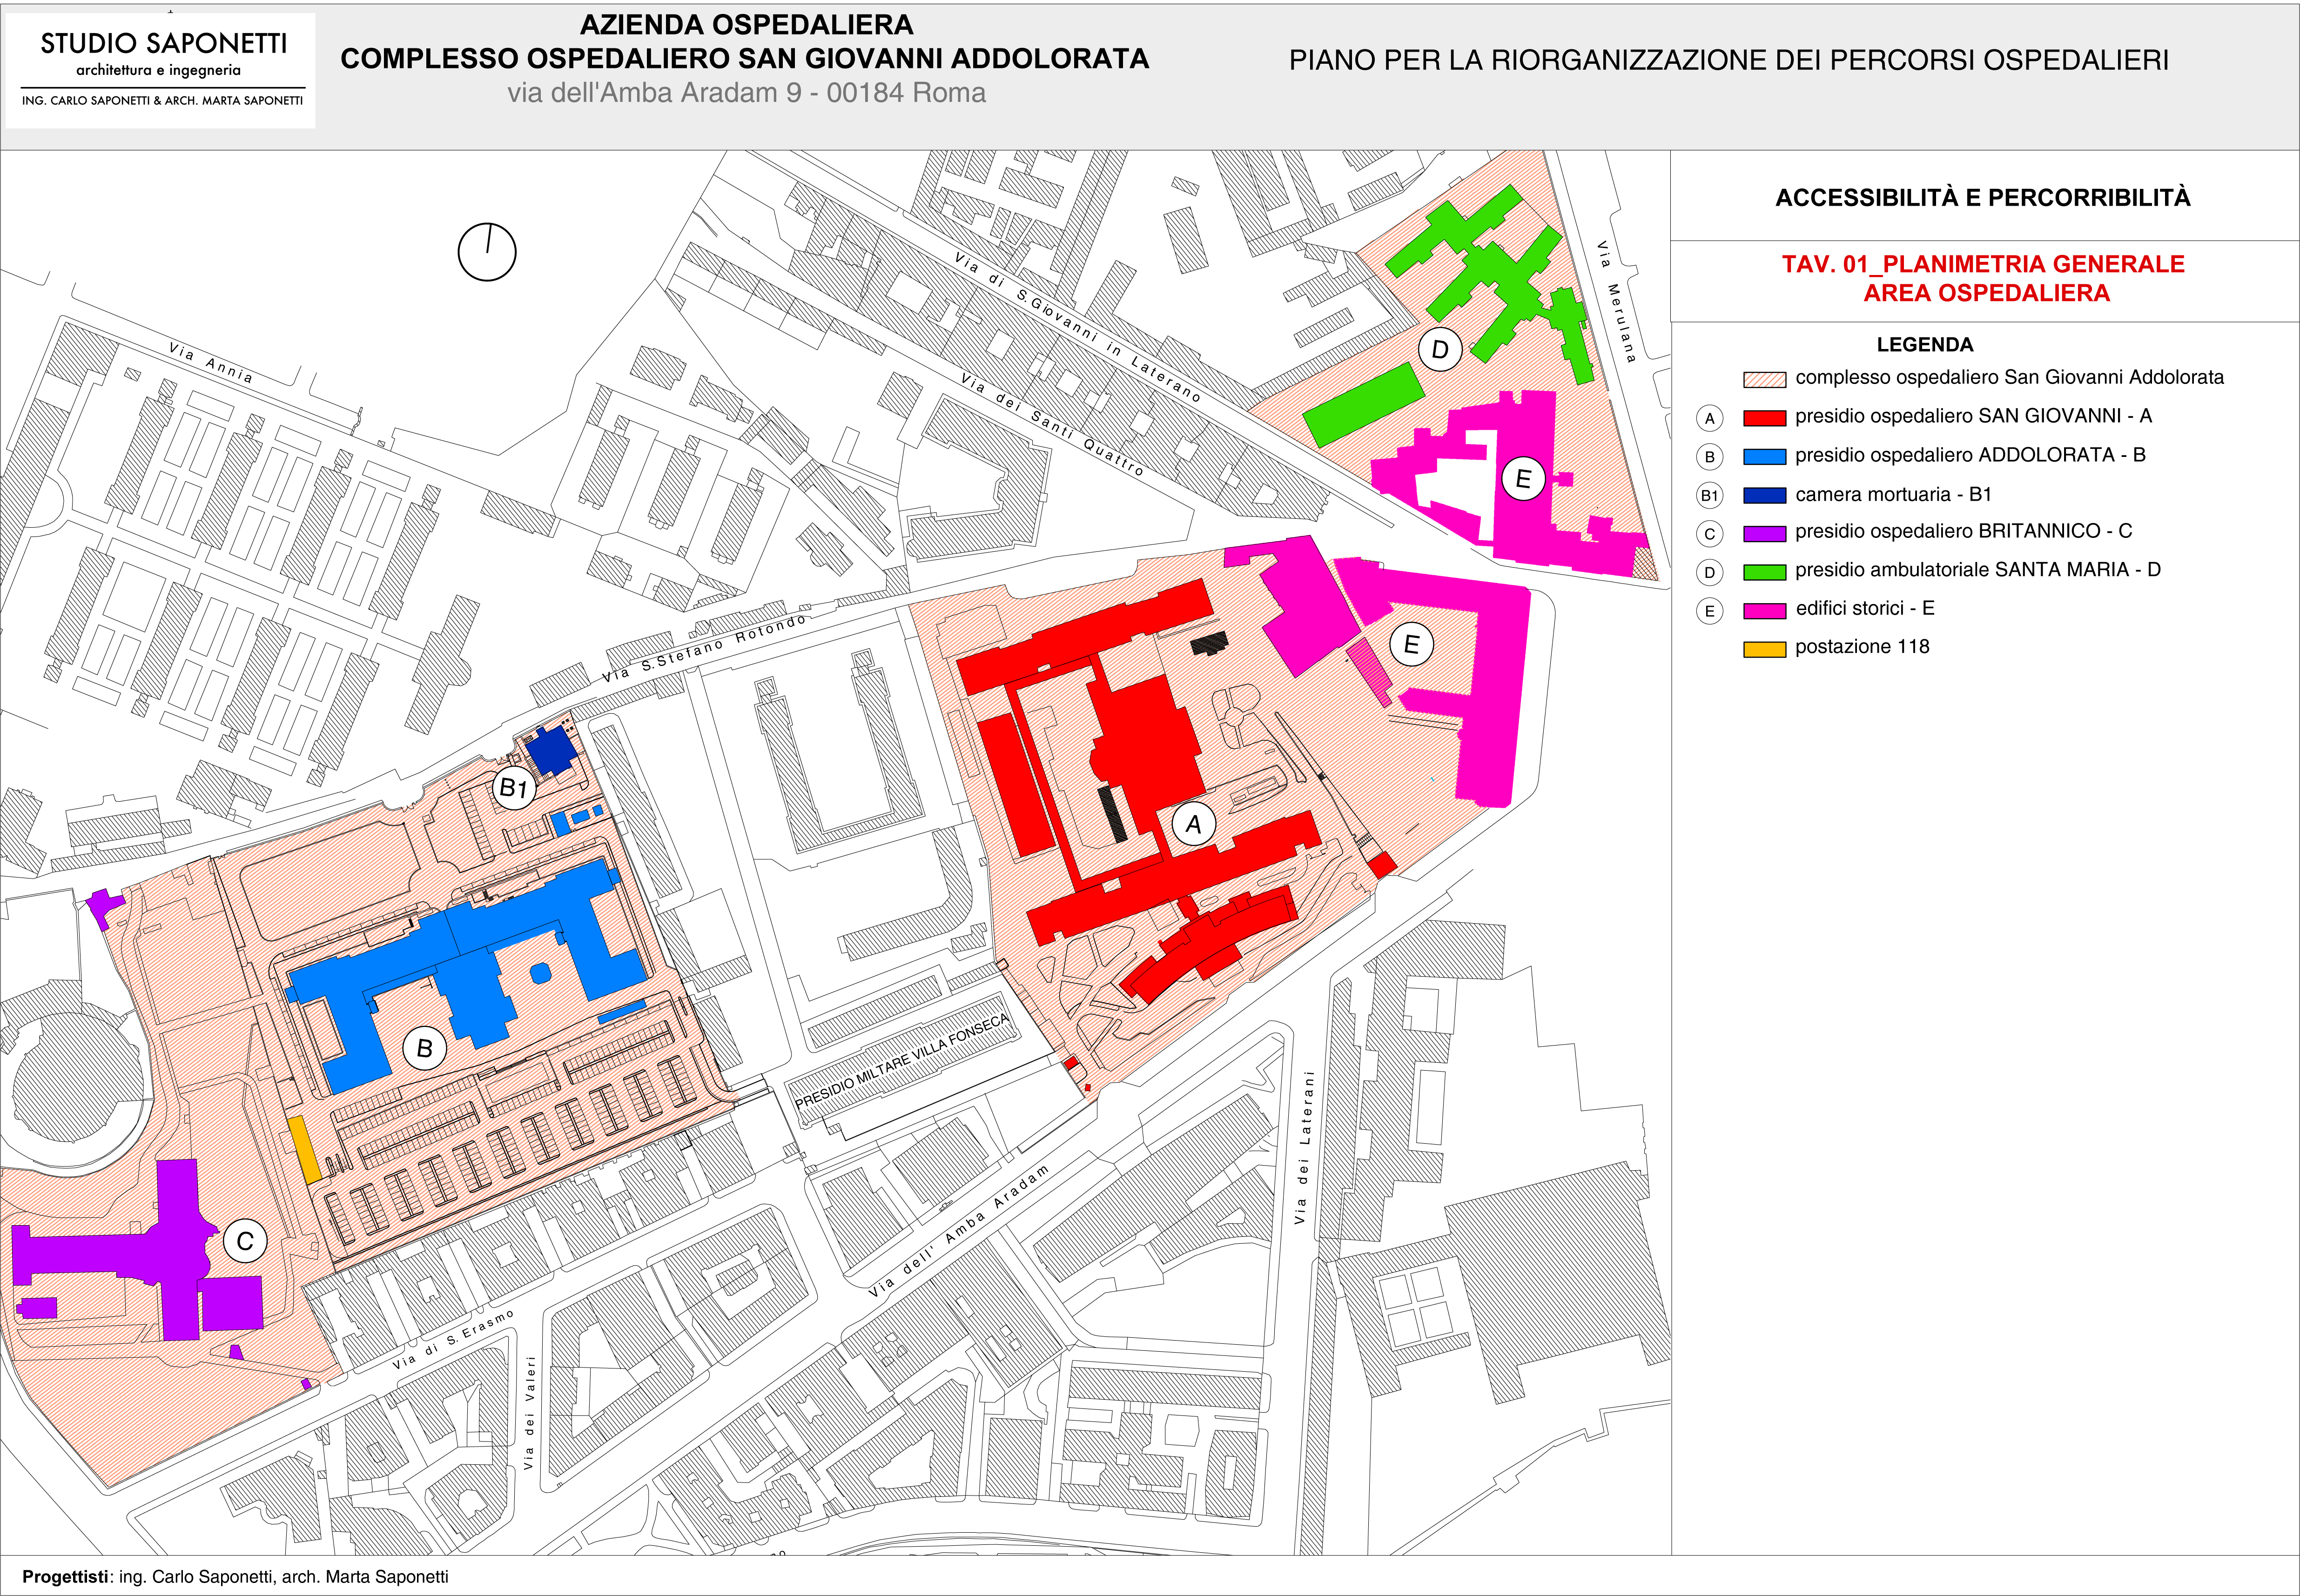Click the dark blue legend swatch for camera mortuaria
The image size is (2300, 1596).
1764,495
